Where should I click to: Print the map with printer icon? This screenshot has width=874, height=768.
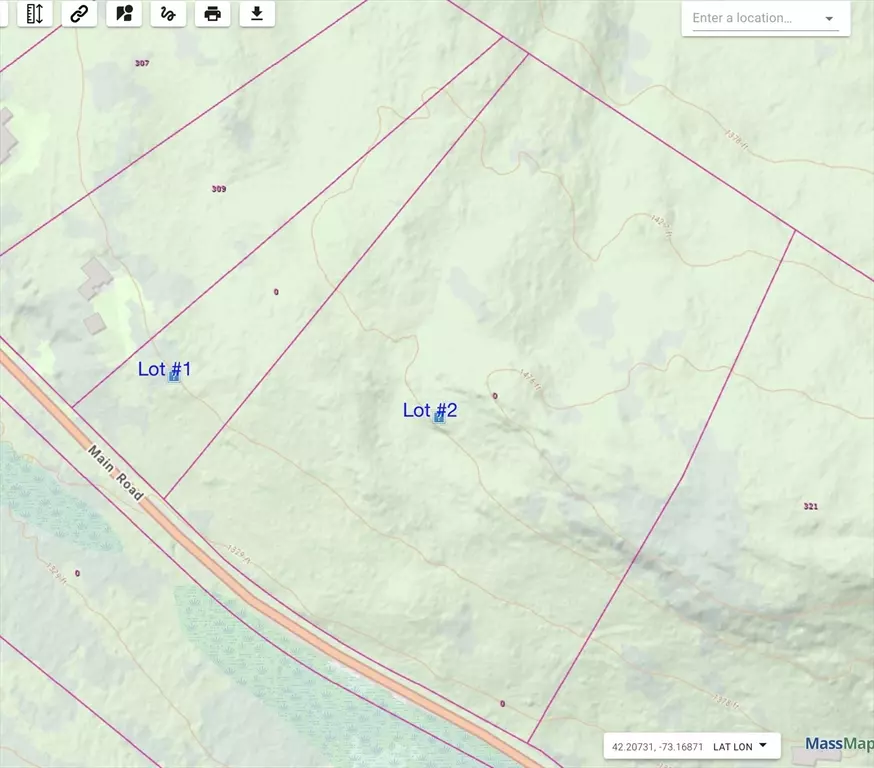click(212, 13)
